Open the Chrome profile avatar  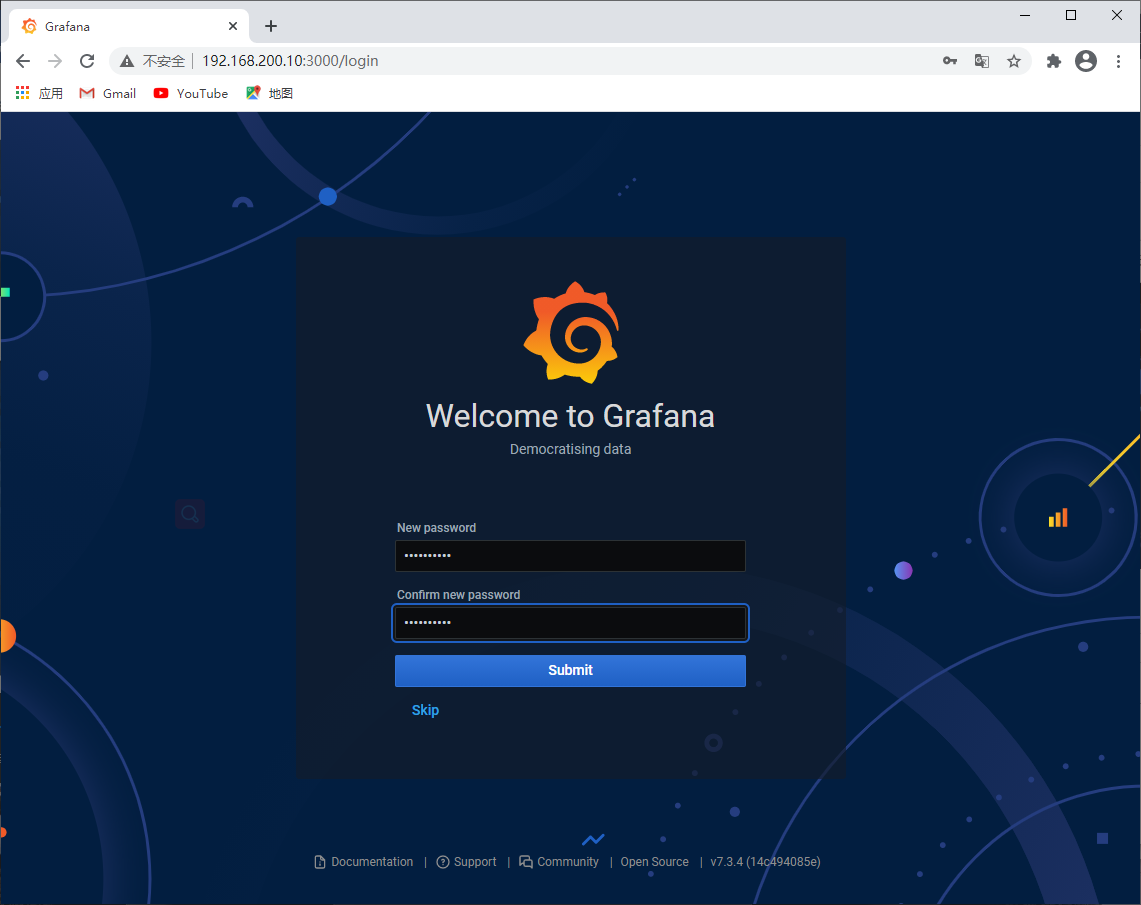(1086, 61)
